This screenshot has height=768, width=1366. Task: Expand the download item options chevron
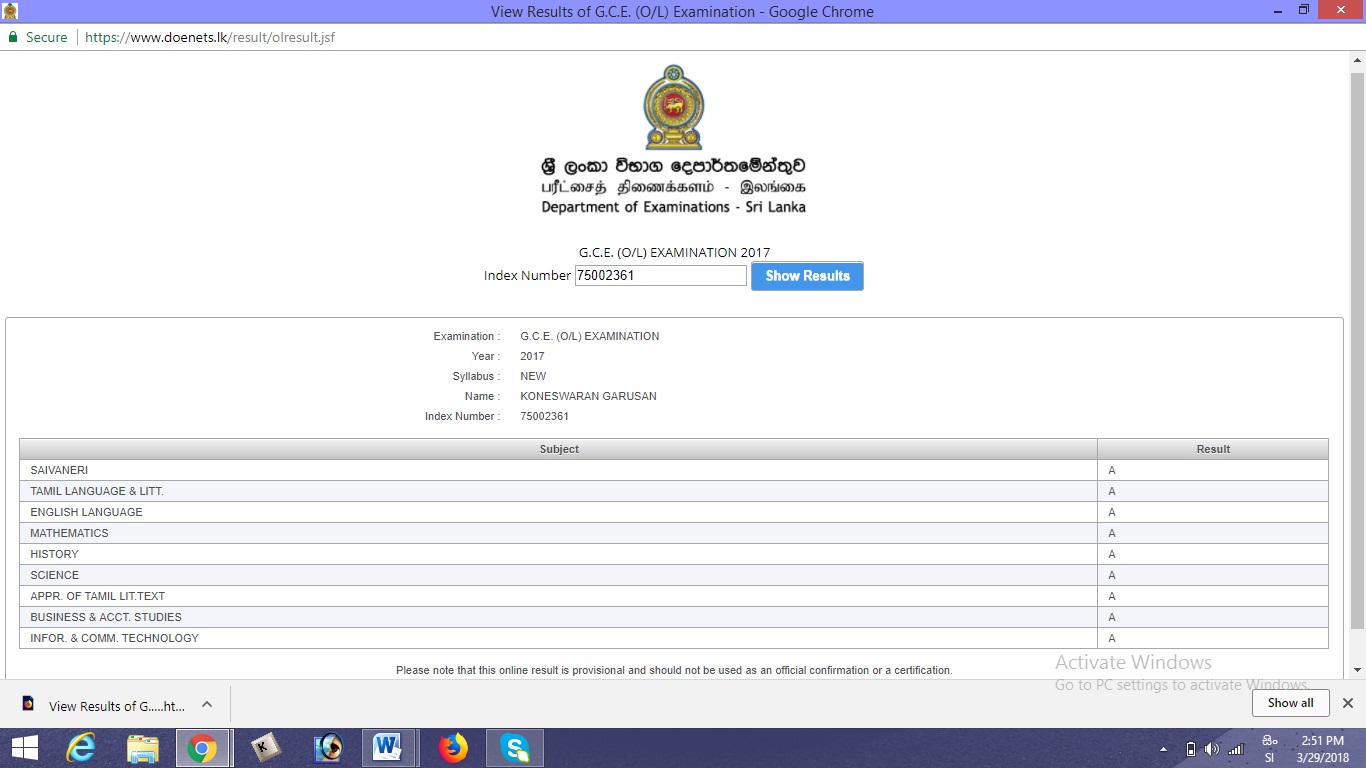point(207,704)
